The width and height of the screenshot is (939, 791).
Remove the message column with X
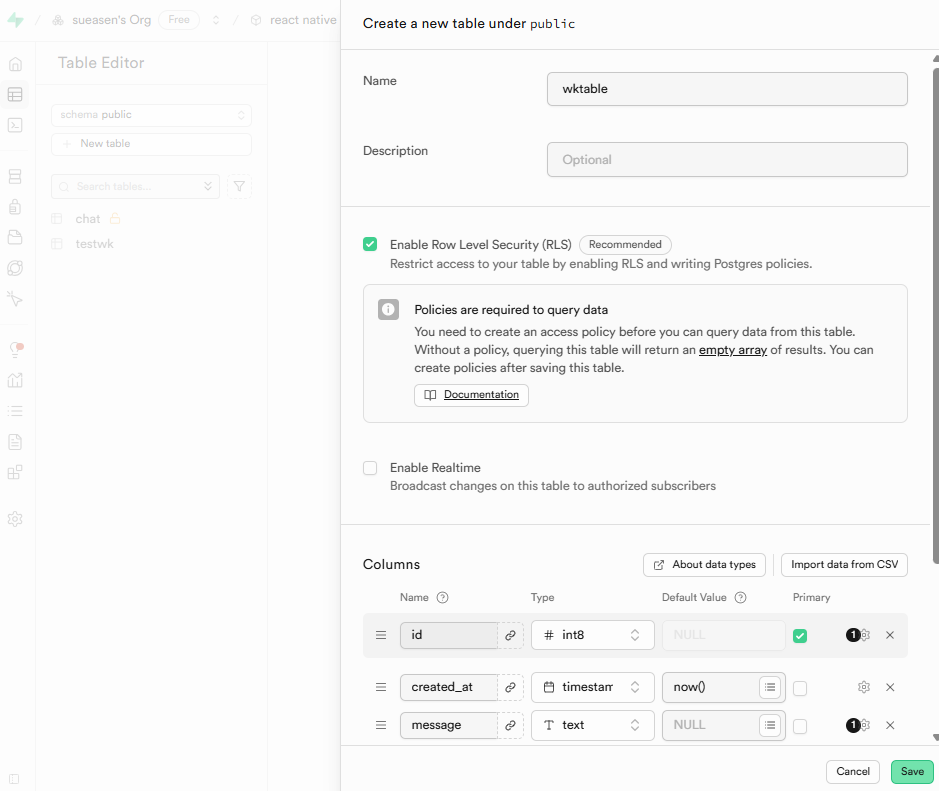pos(890,725)
